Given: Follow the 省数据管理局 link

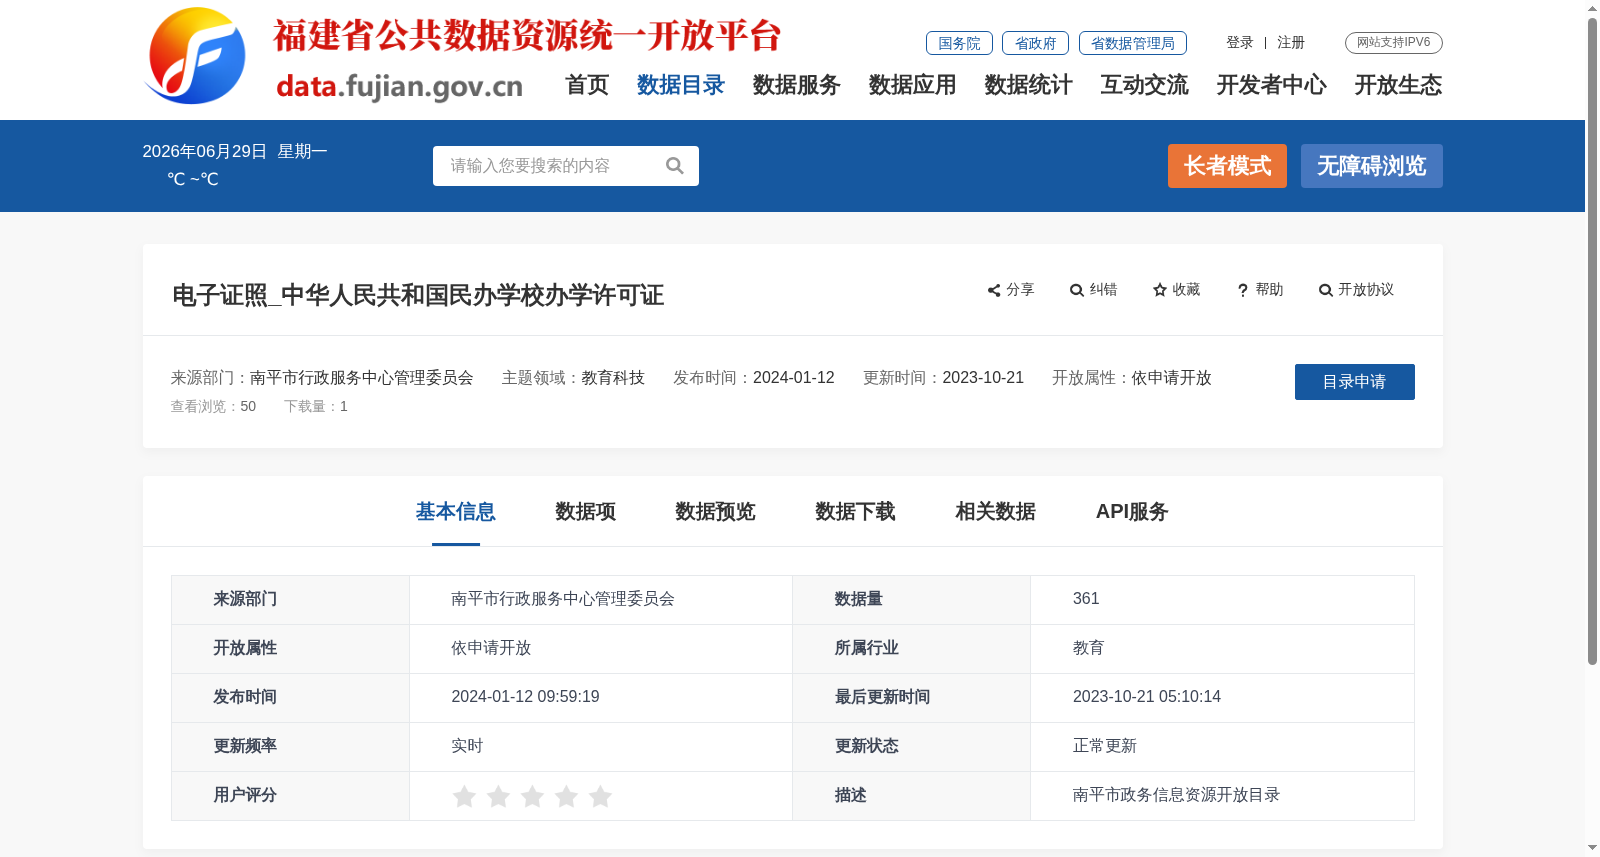Looking at the screenshot, I should (1133, 43).
